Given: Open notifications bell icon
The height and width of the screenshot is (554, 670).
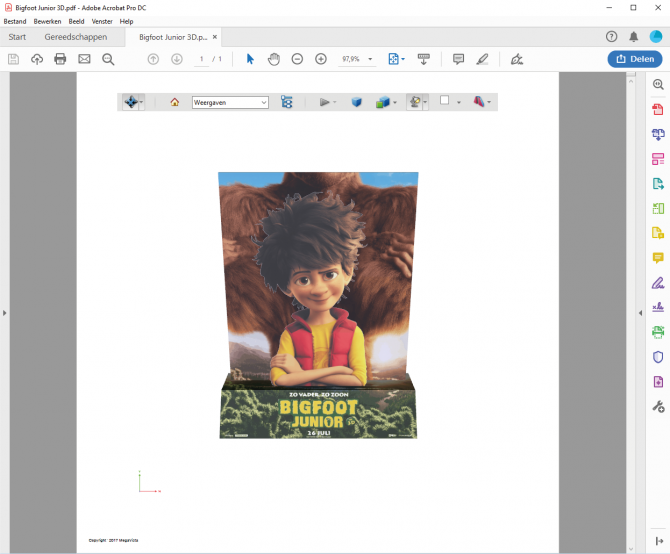Looking at the screenshot, I should tap(634, 37).
